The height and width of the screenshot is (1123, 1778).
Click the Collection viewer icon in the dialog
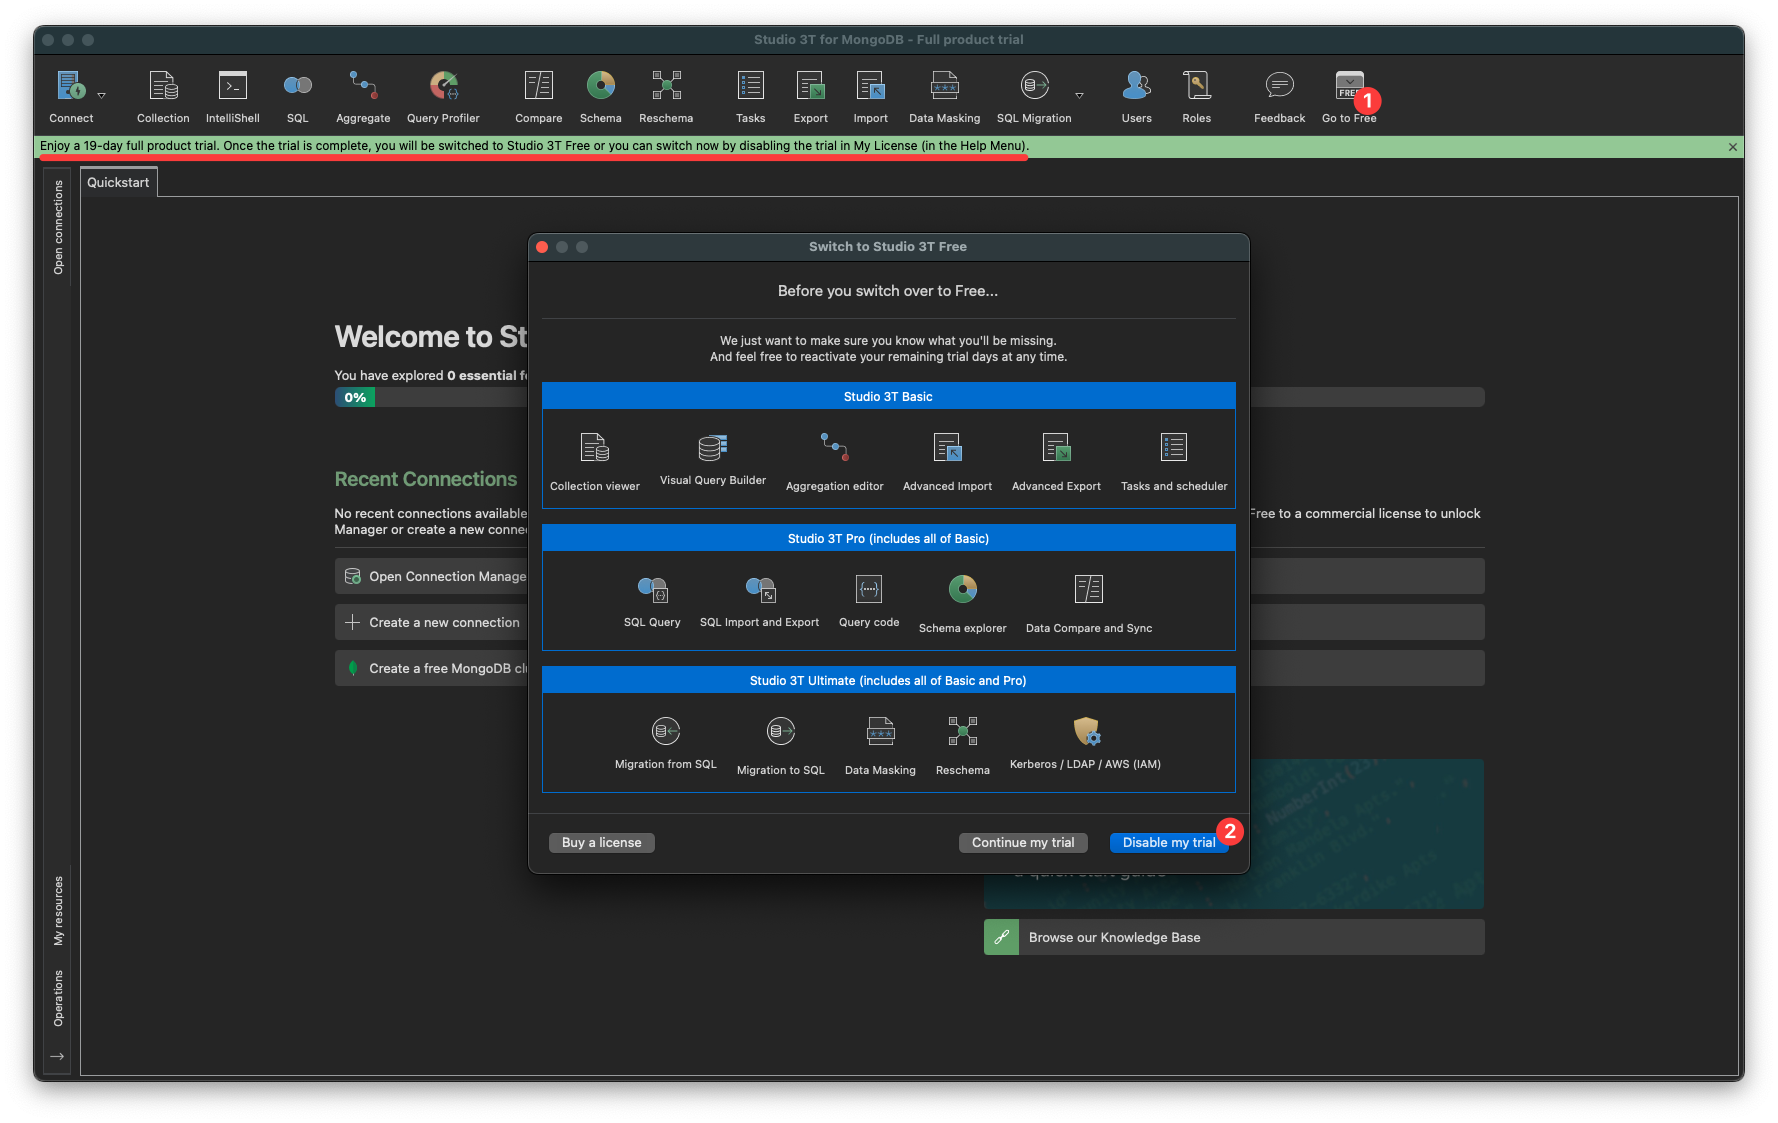(594, 448)
